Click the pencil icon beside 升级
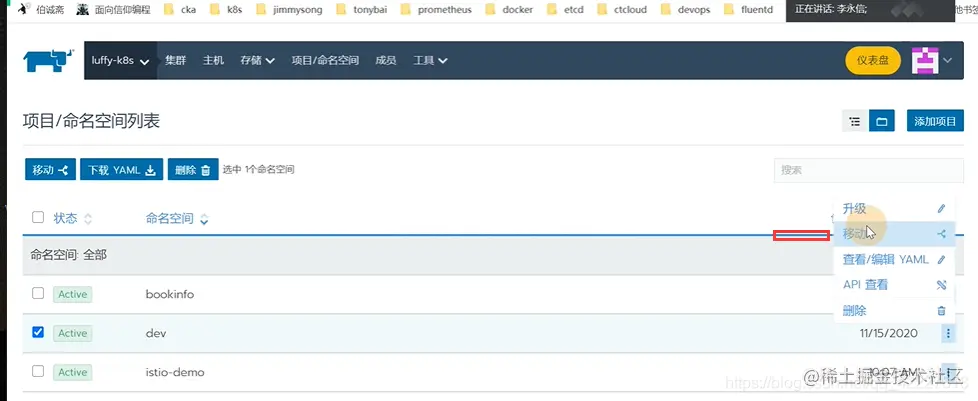The width and height of the screenshot is (978, 401). point(942,209)
